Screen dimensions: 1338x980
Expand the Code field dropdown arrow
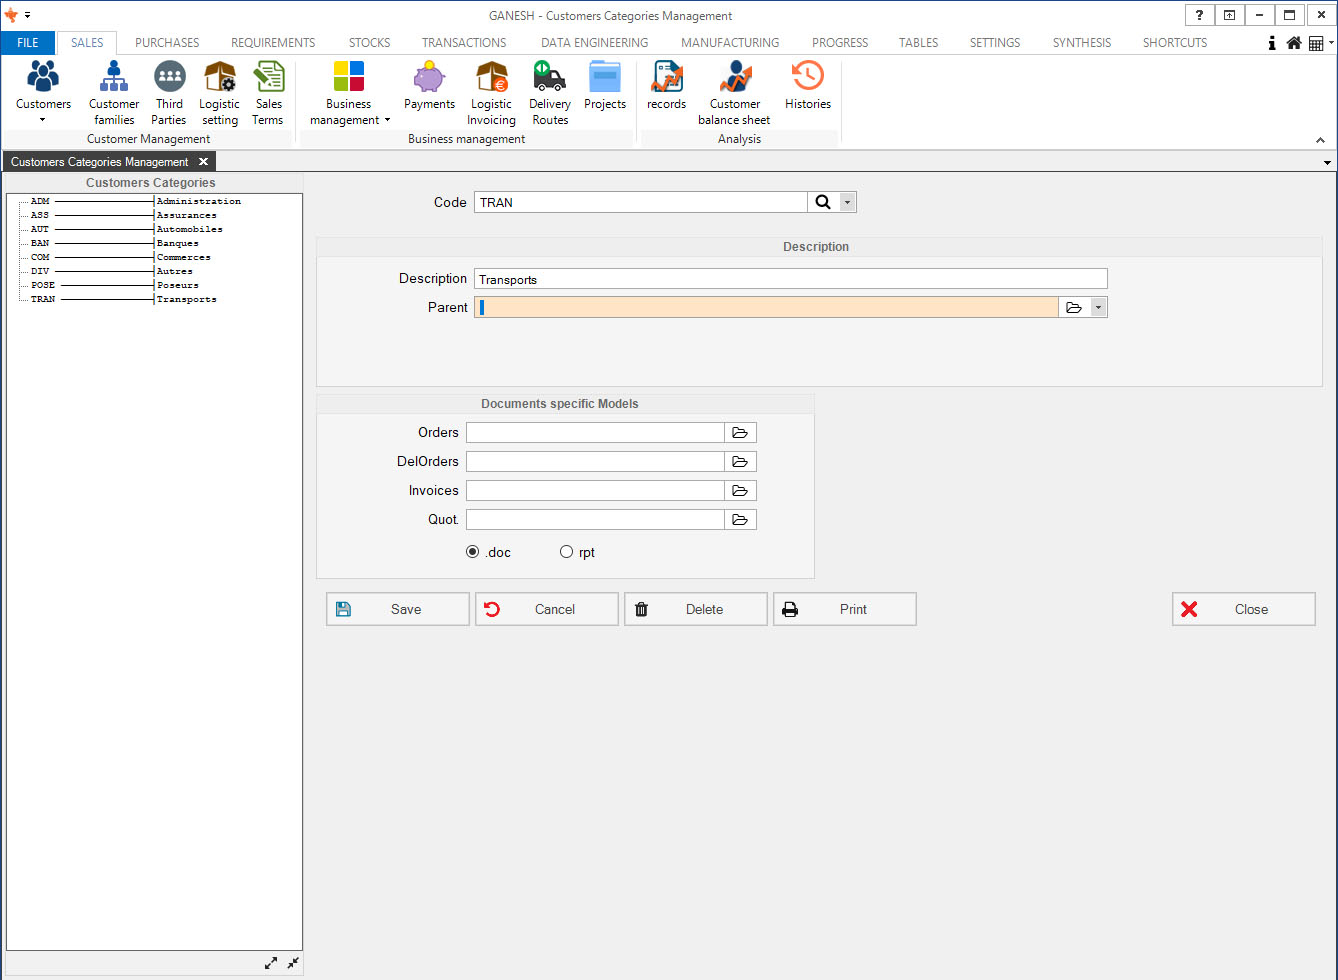847,202
